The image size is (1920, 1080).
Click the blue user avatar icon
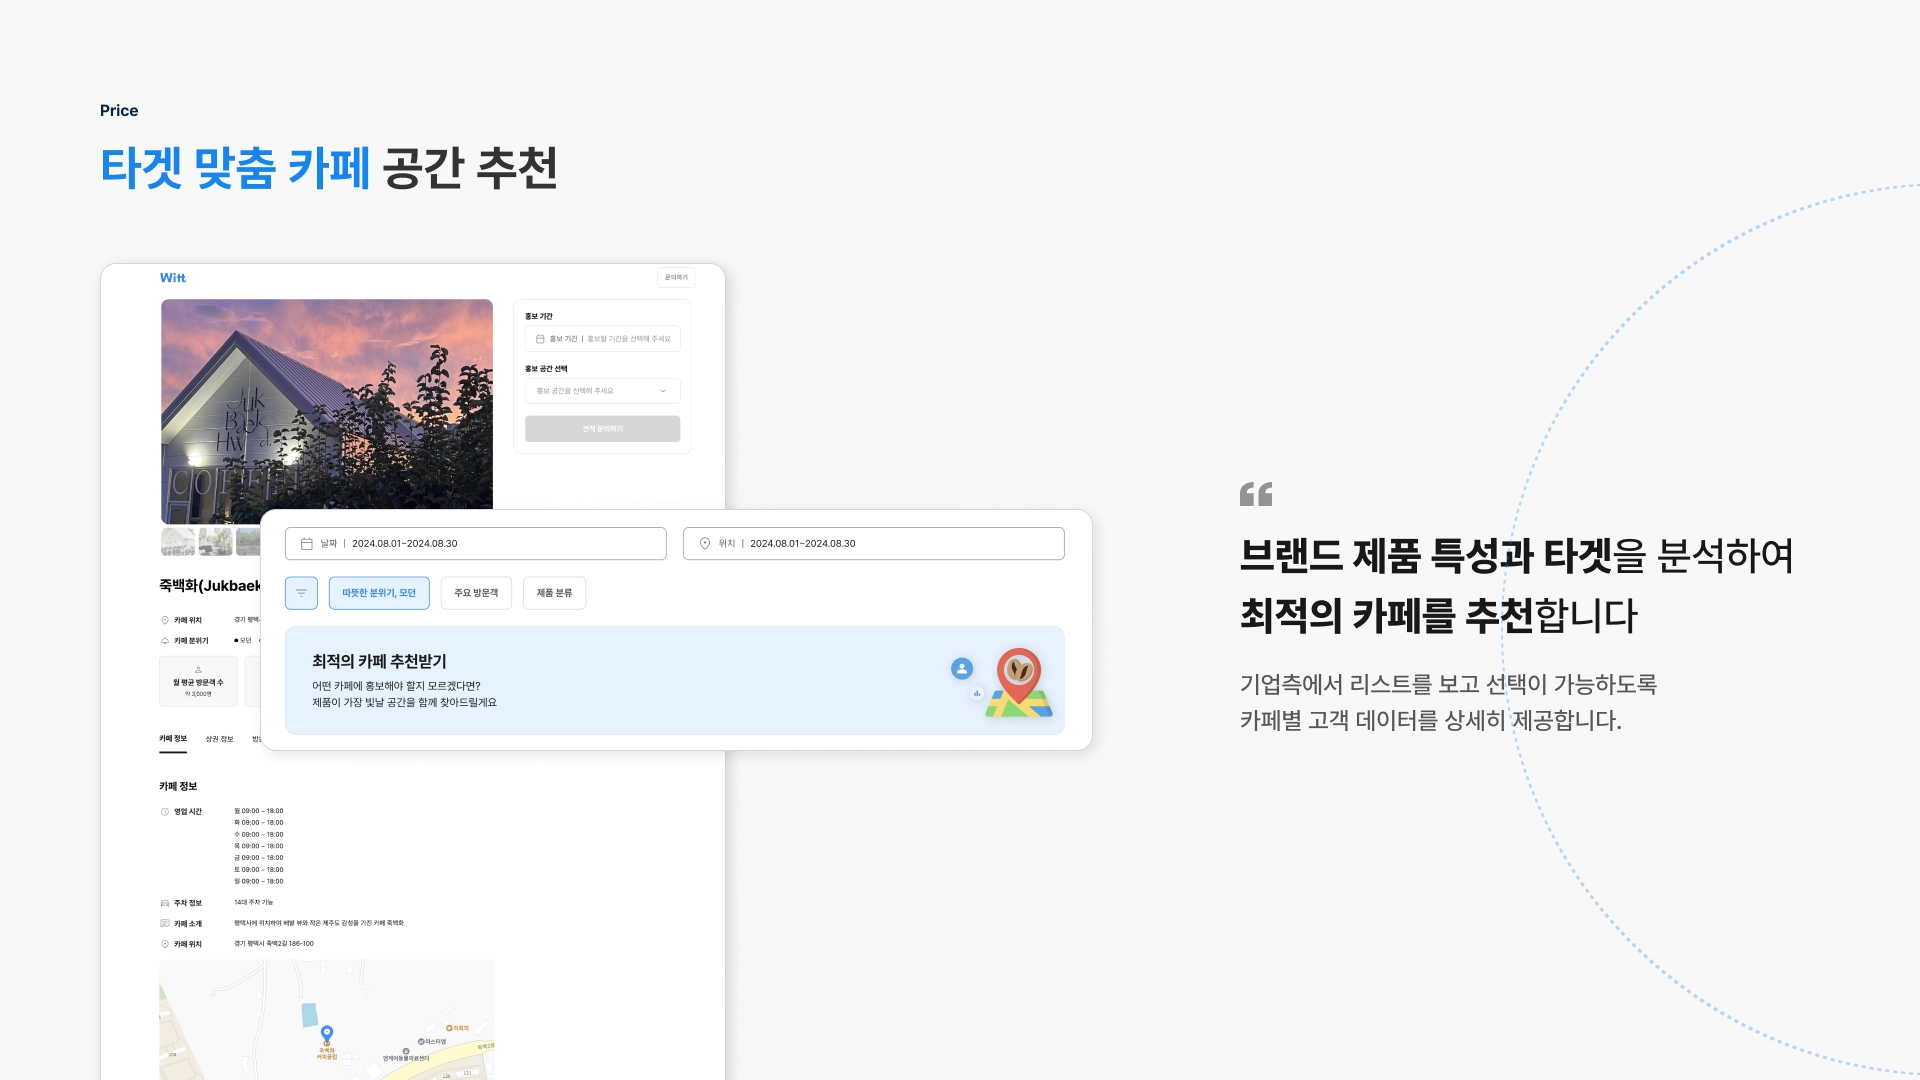[x=962, y=668]
